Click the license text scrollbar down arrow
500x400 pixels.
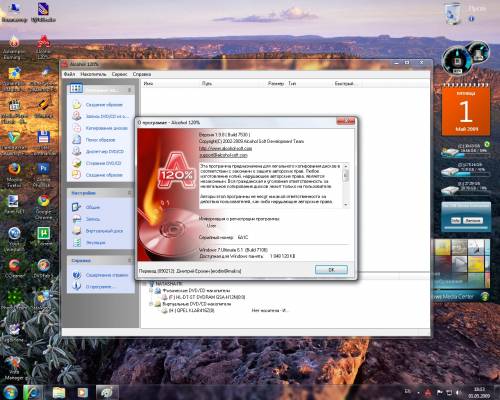point(346,204)
